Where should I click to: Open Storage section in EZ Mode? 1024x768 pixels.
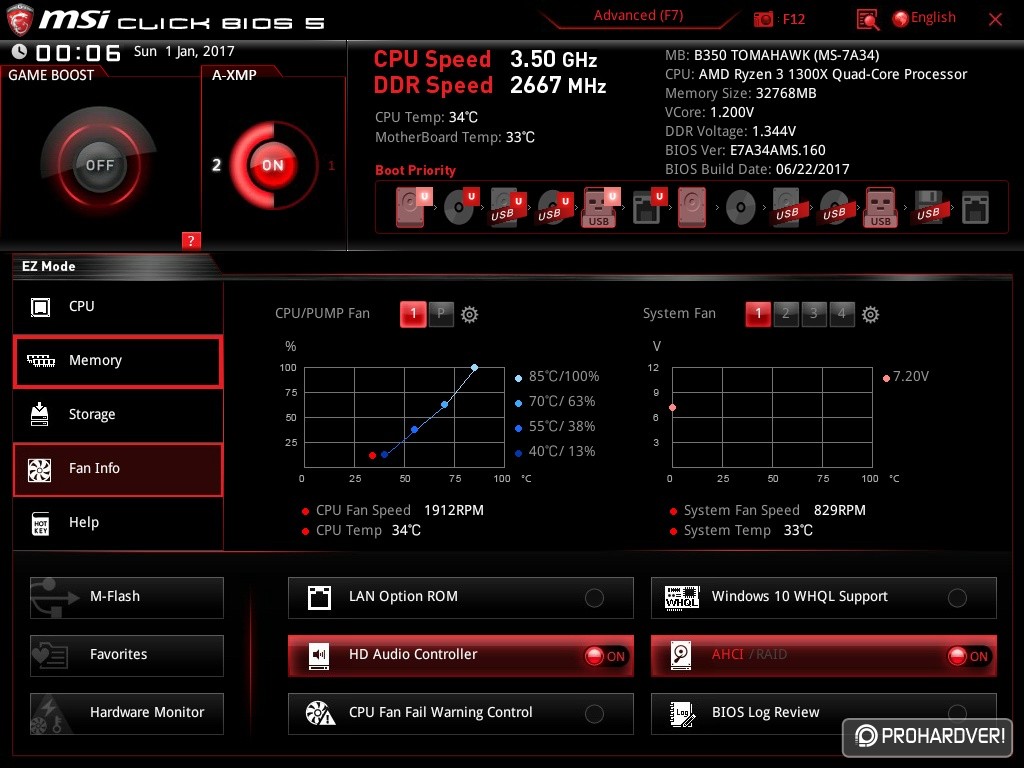[x=118, y=415]
